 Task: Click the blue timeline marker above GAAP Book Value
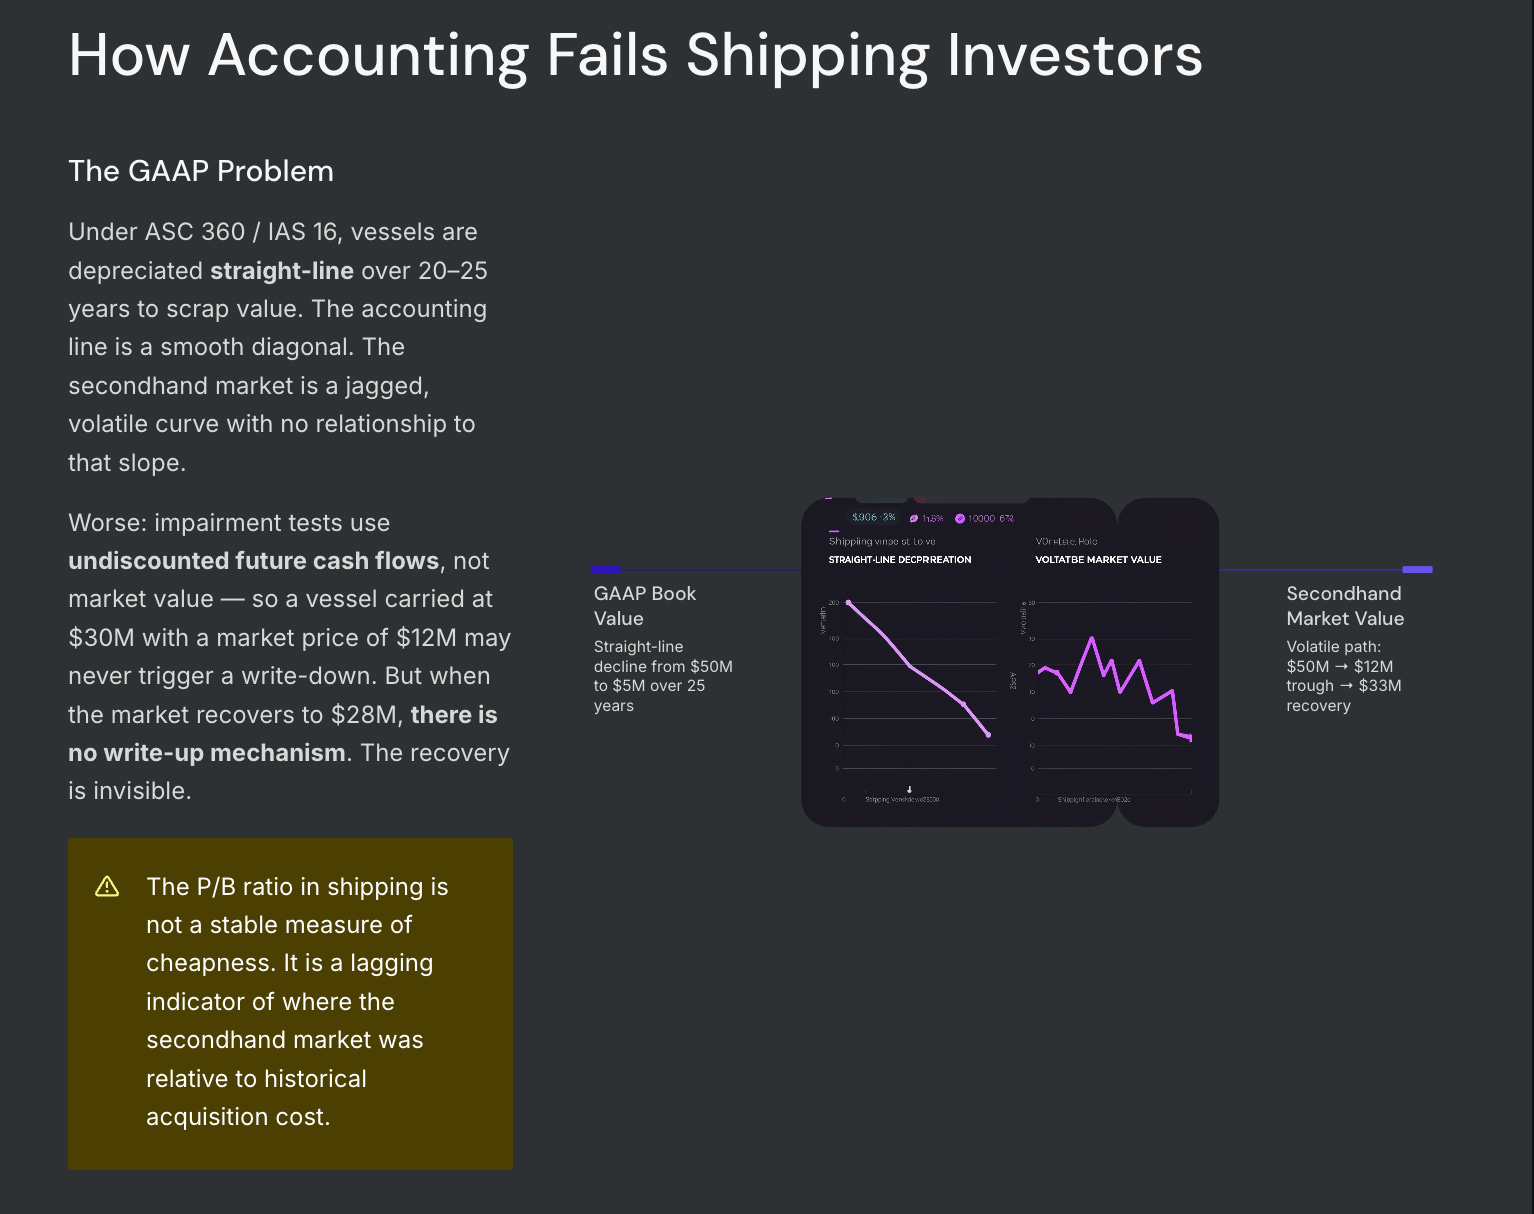(607, 569)
